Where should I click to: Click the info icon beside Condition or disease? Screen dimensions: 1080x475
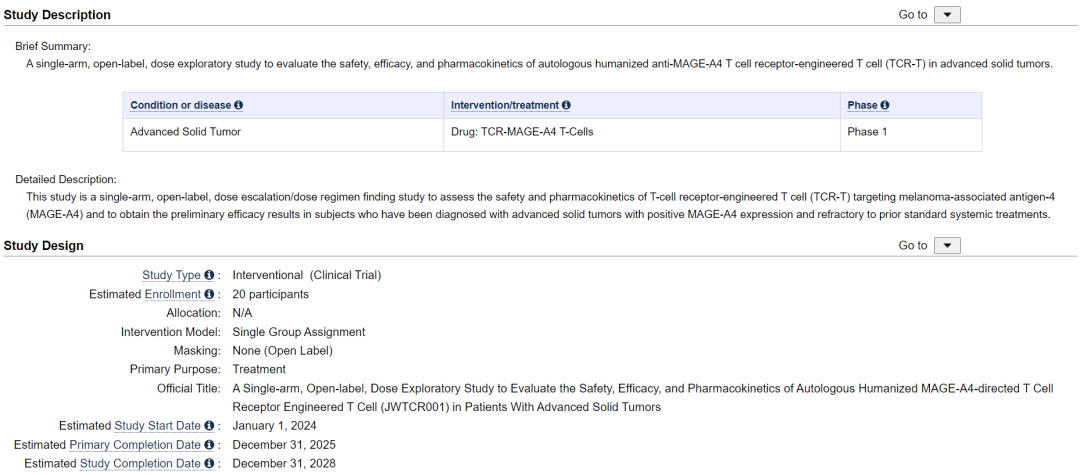[x=239, y=105]
